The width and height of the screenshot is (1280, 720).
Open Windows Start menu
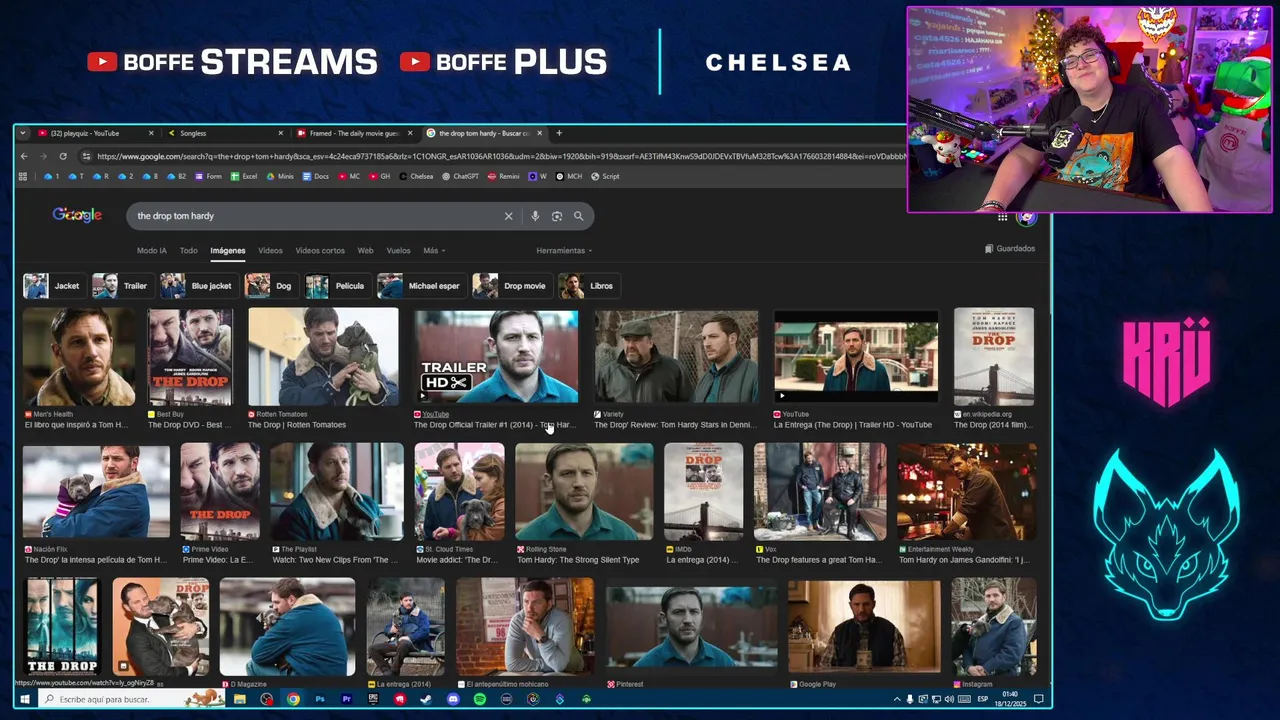24,699
